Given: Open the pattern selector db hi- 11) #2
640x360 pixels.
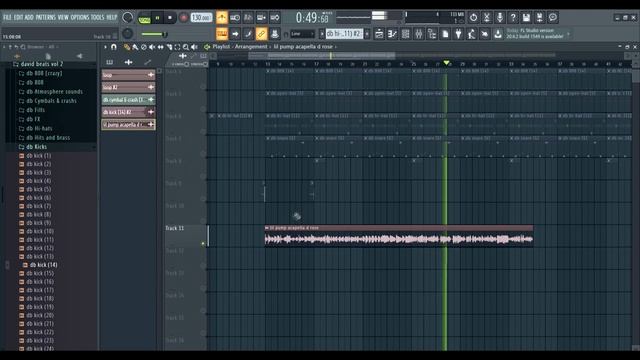Looking at the screenshot, I should (344, 33).
